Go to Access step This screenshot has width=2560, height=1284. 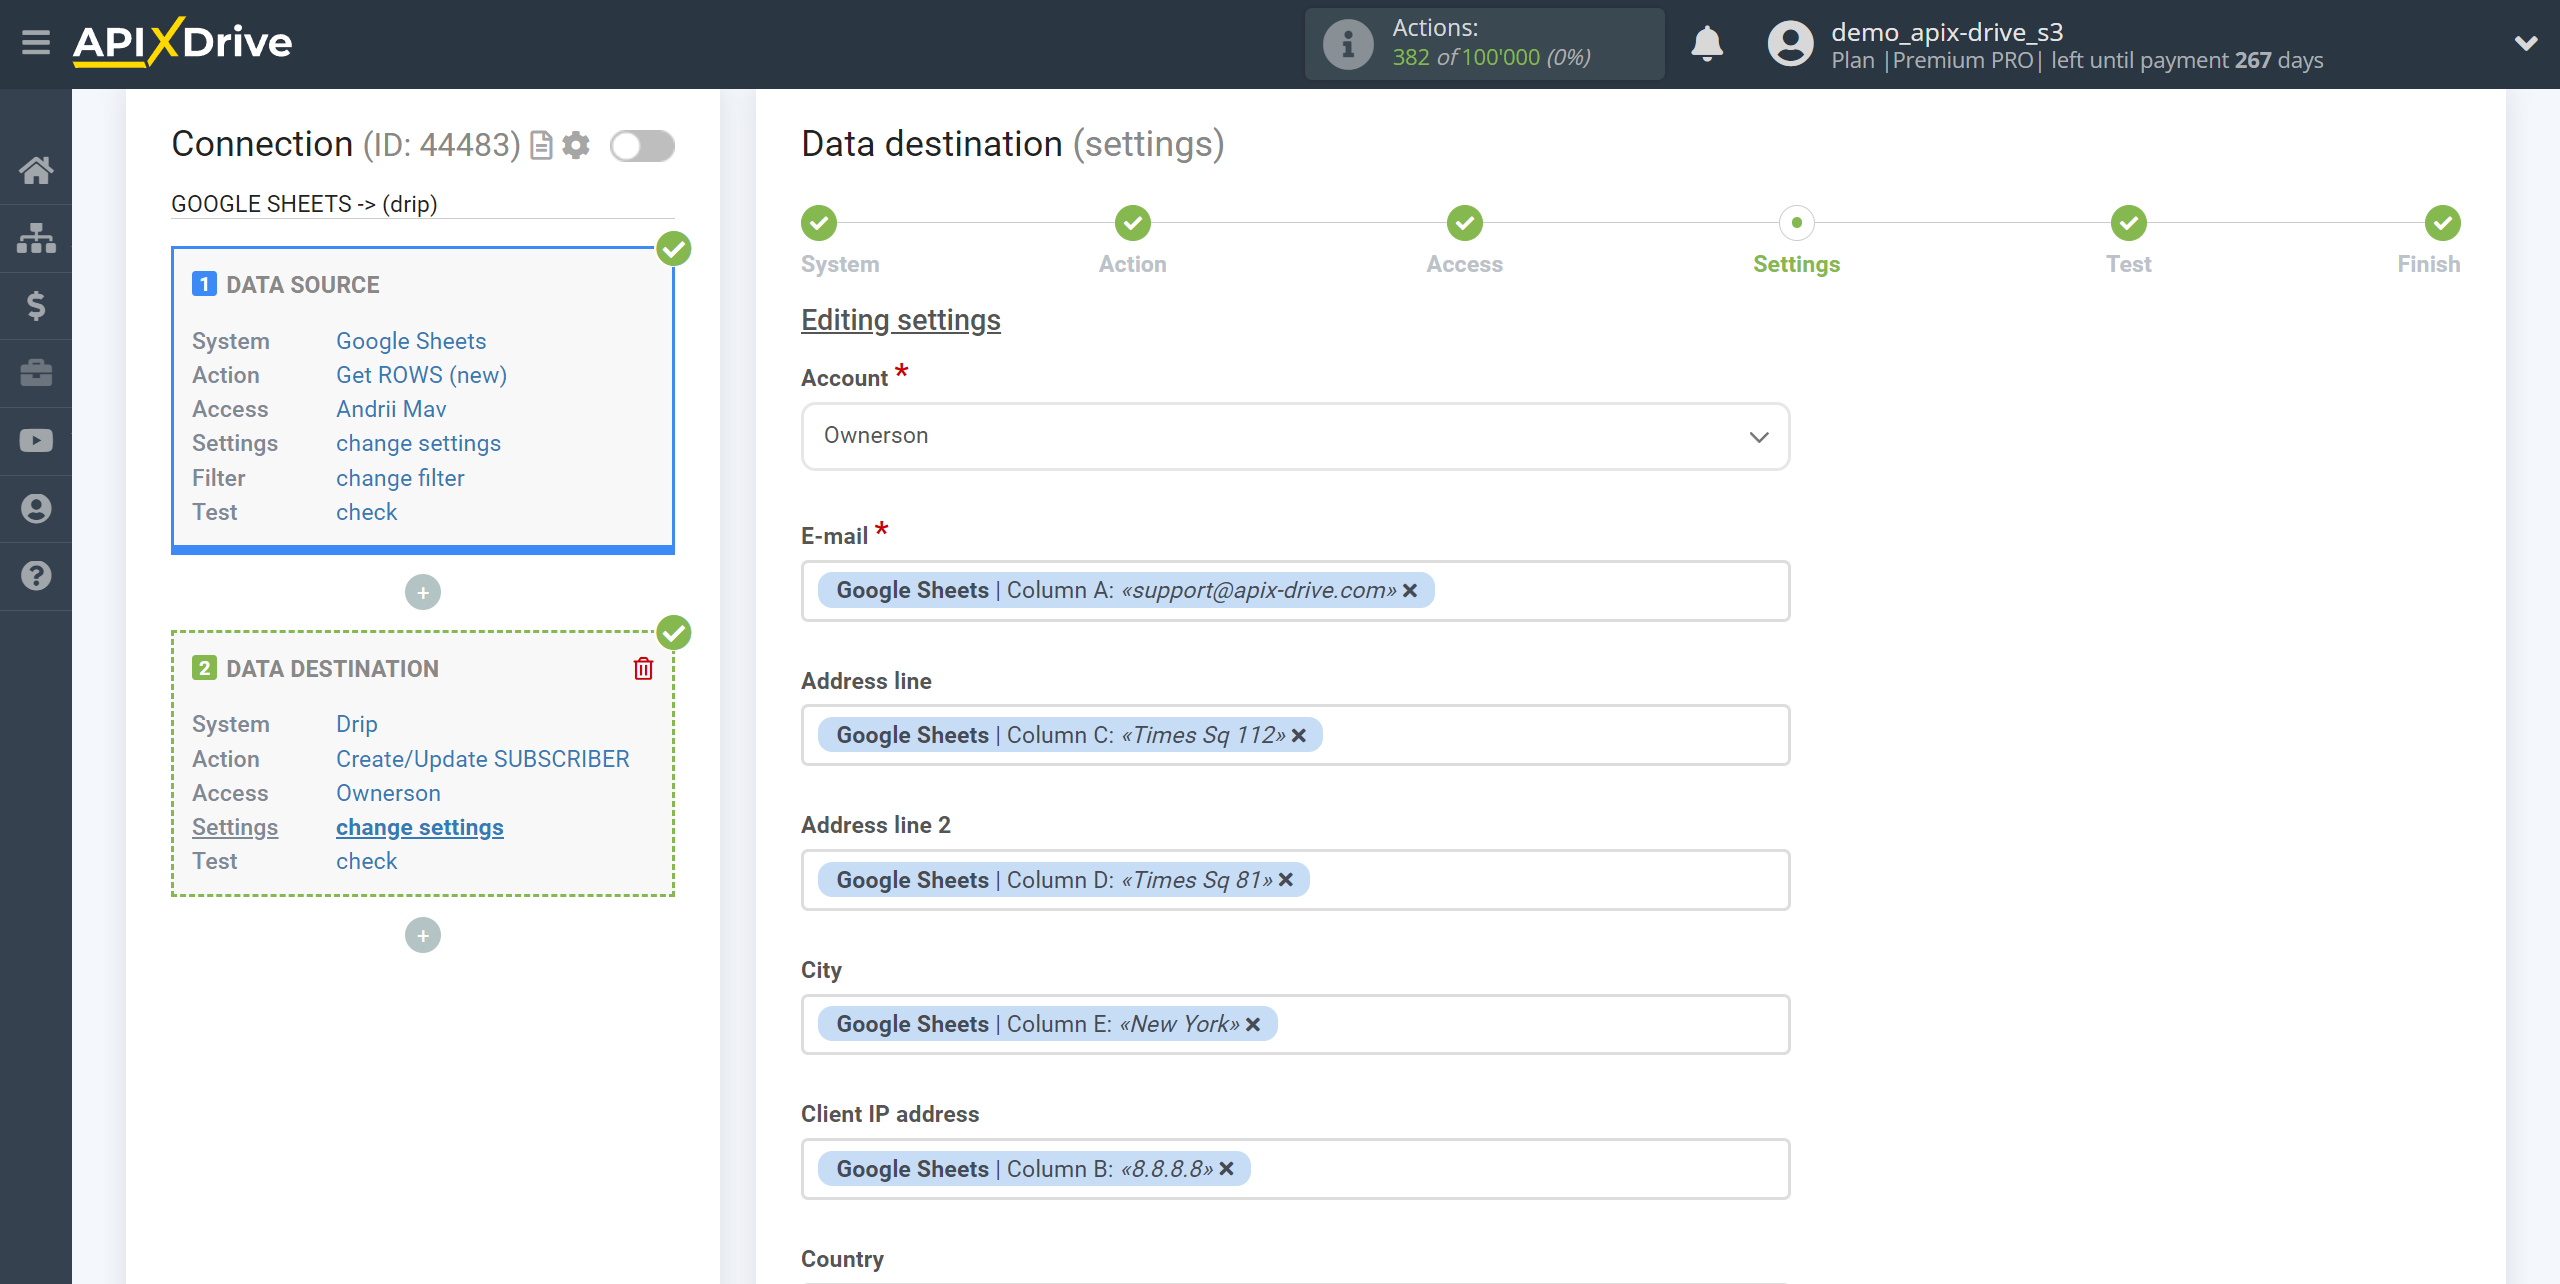coord(1465,223)
